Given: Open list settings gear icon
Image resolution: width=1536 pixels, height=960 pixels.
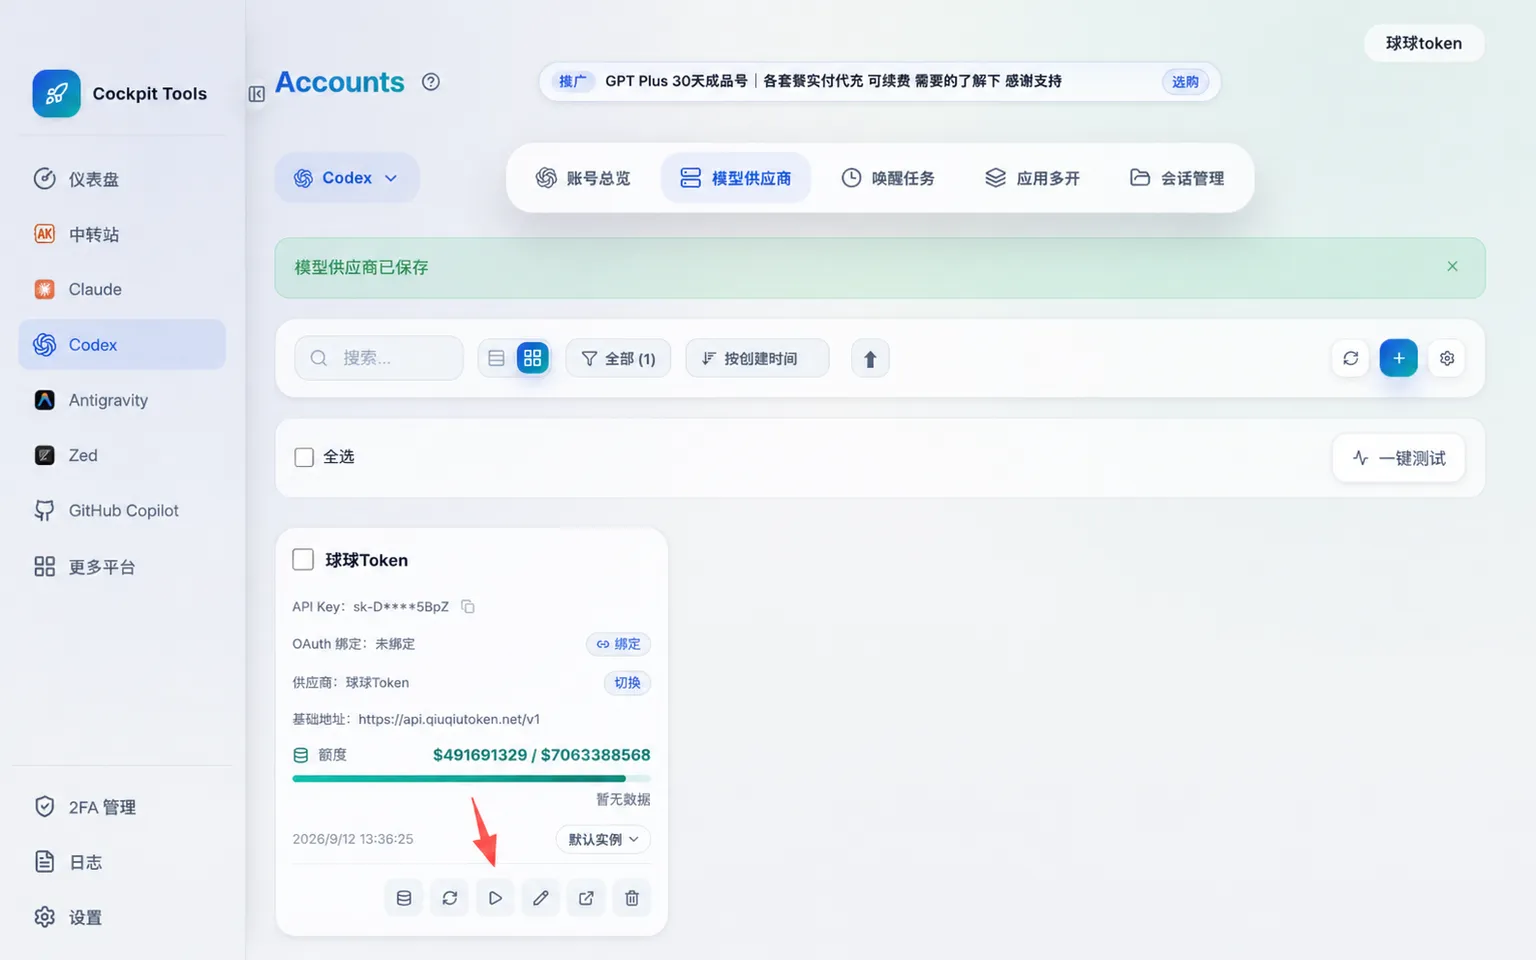Looking at the screenshot, I should [x=1447, y=358].
